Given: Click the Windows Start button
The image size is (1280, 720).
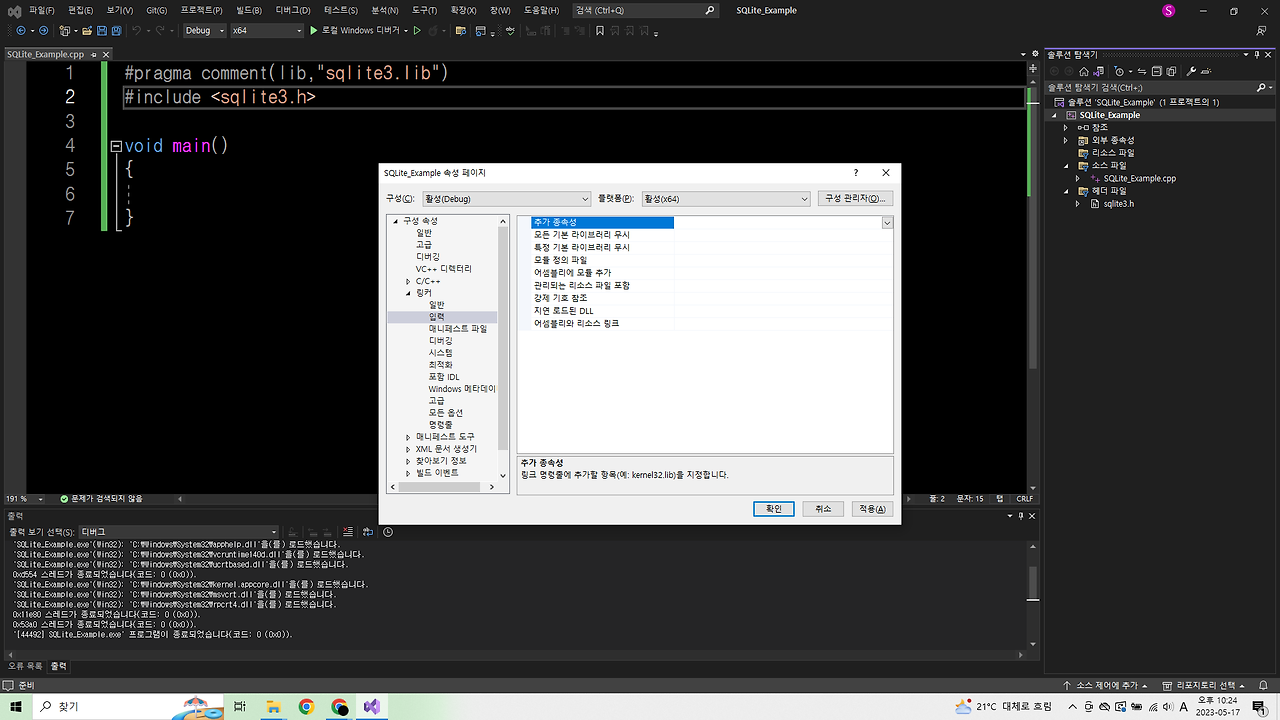Looking at the screenshot, I should (16, 707).
